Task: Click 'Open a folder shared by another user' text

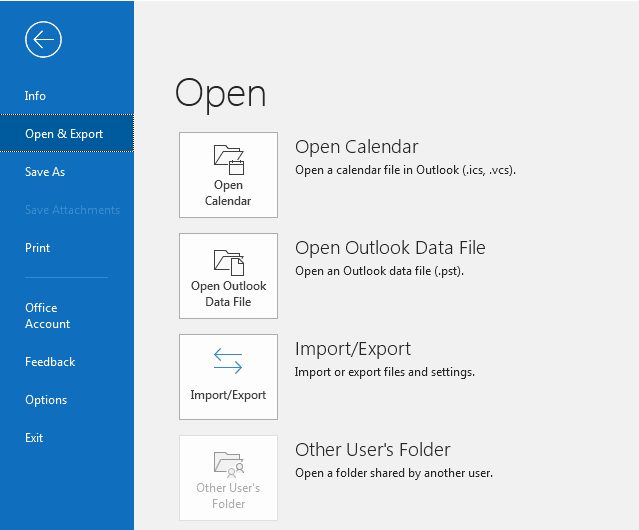Action: point(394,473)
